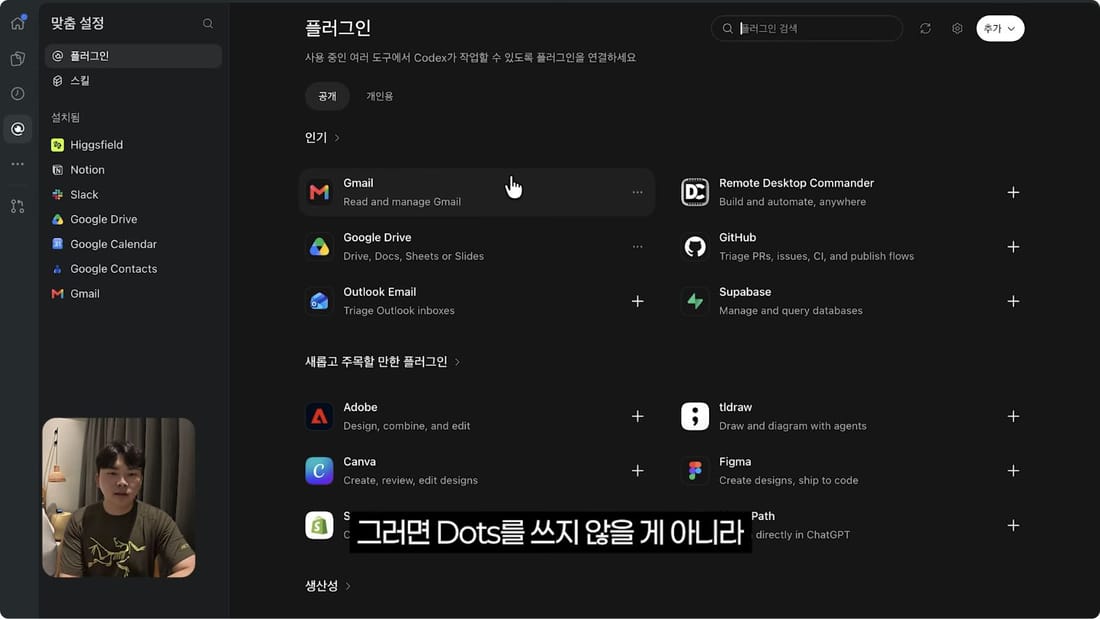Click the tldraw icon
This screenshot has height=619, width=1100.
point(695,416)
